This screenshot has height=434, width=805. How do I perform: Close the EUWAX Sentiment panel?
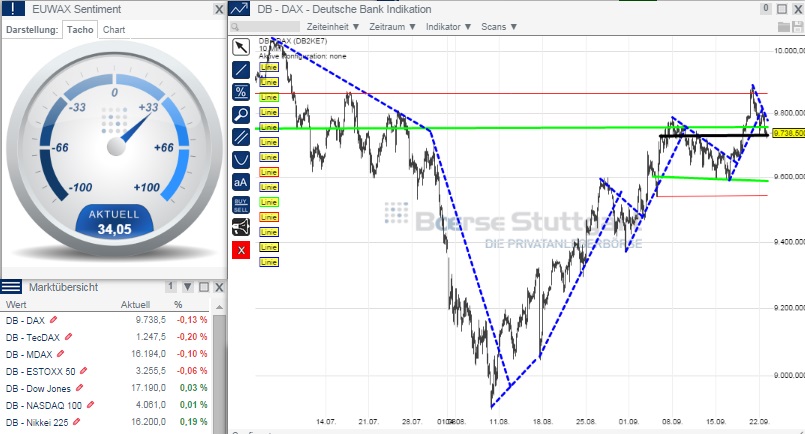(219, 9)
